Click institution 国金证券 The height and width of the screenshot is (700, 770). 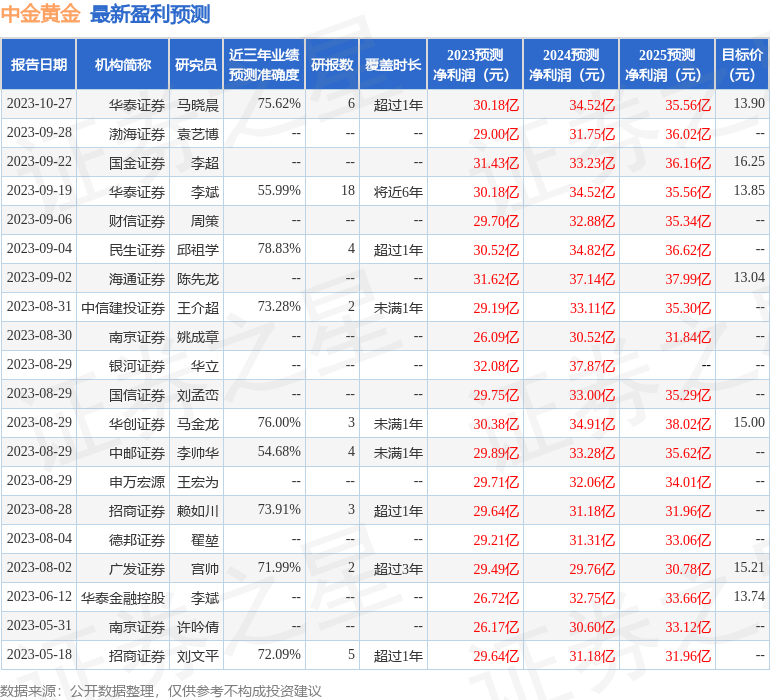pos(137,163)
